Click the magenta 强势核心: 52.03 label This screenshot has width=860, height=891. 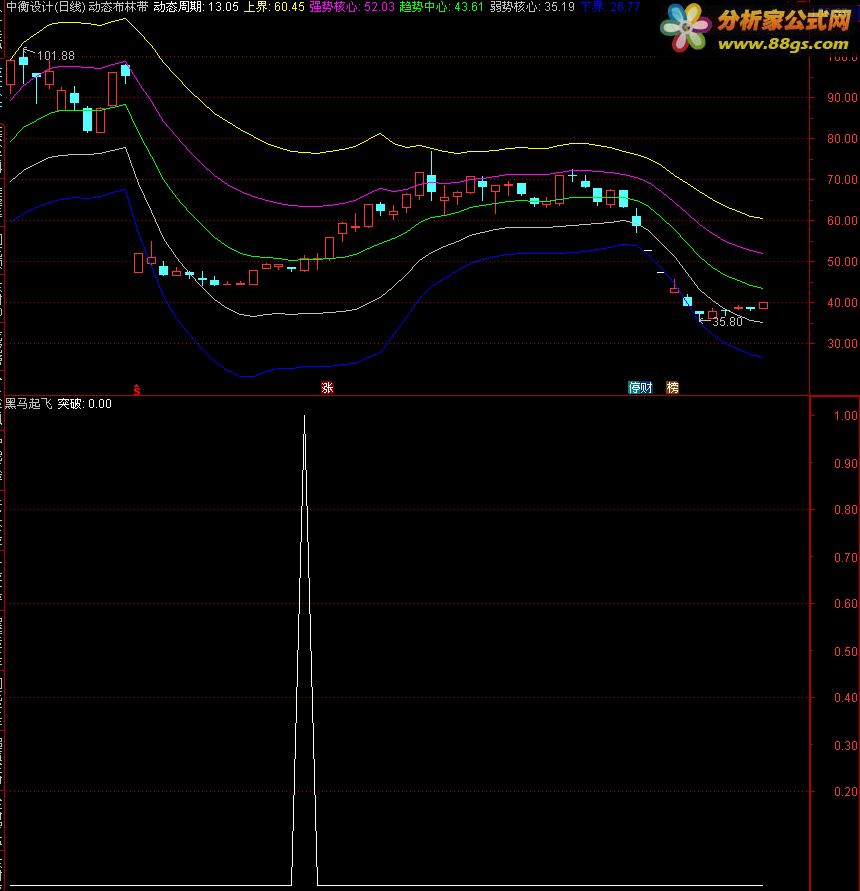click(x=352, y=7)
